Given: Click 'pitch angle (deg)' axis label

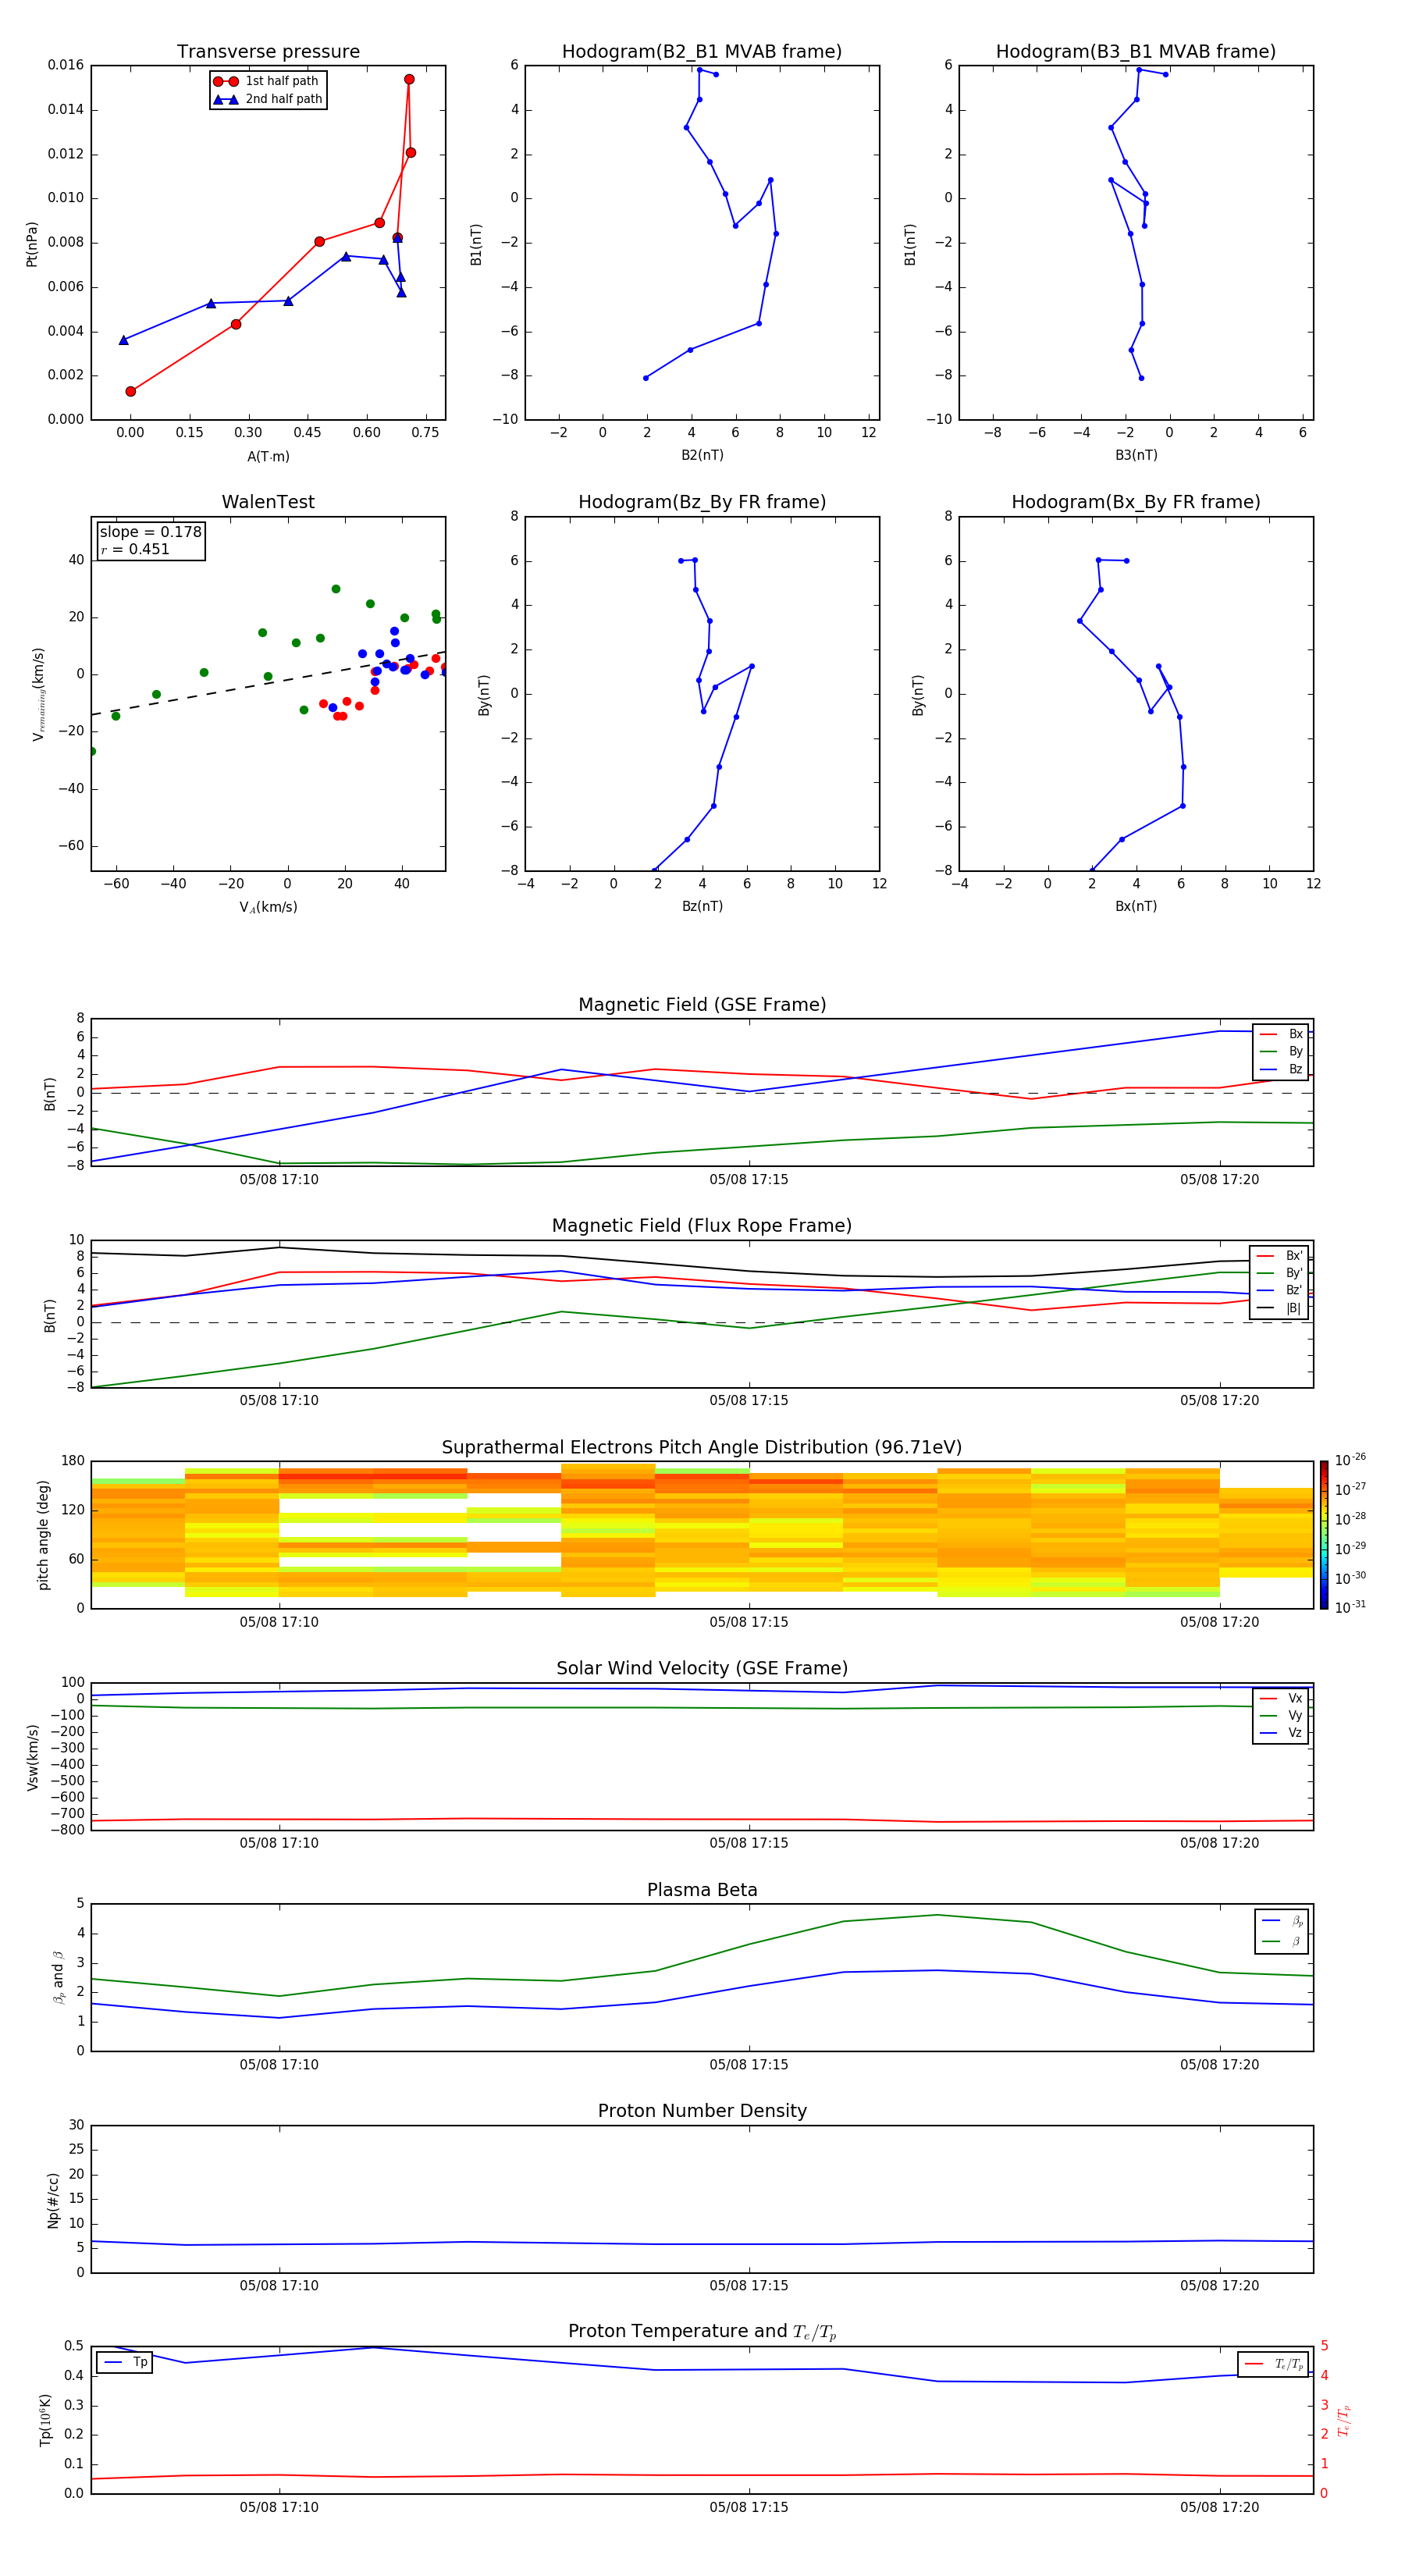Looking at the screenshot, I should 43,1535.
